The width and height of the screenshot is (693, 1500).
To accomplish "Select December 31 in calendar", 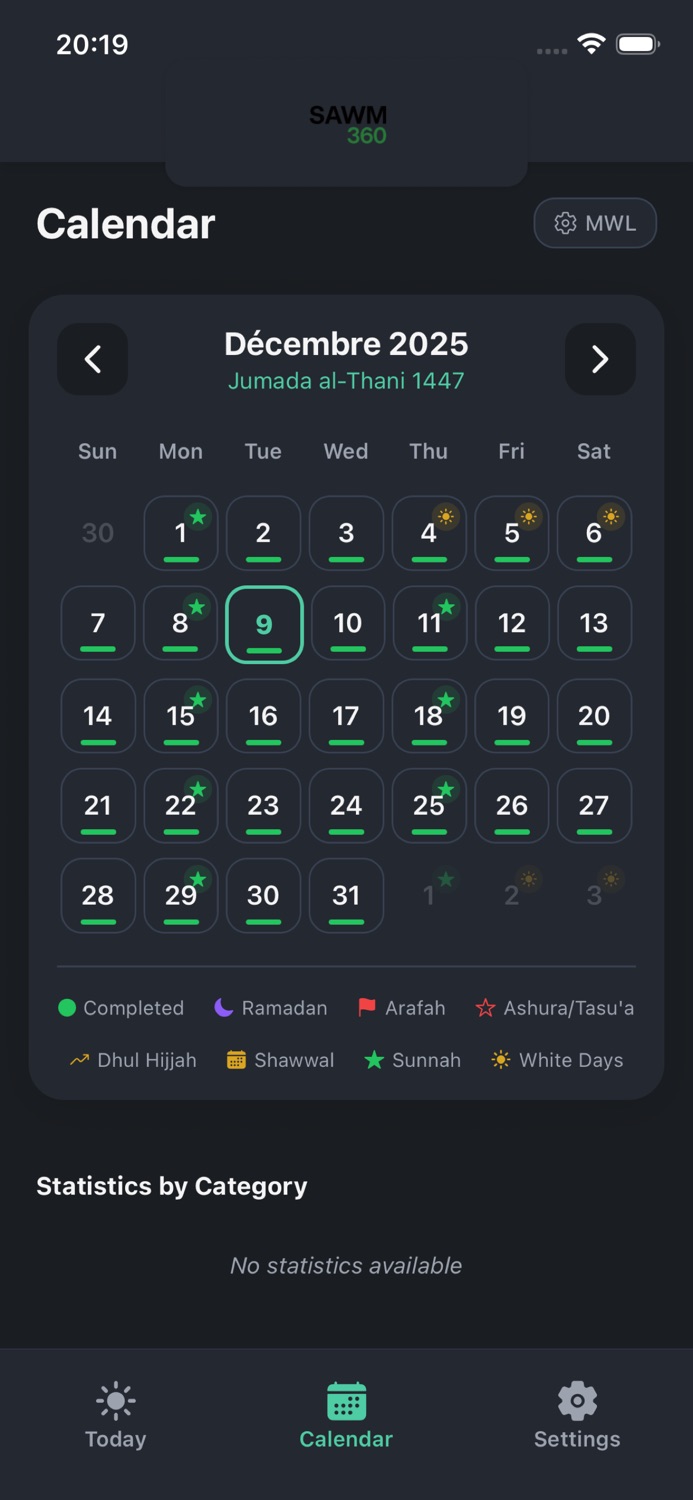I will point(346,896).
